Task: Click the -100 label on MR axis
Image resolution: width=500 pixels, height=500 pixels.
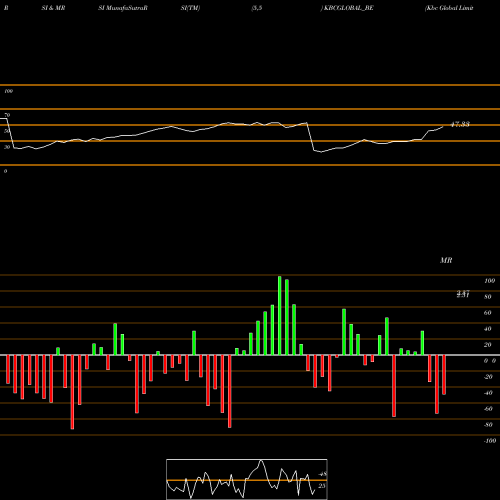Action: click(x=490, y=441)
